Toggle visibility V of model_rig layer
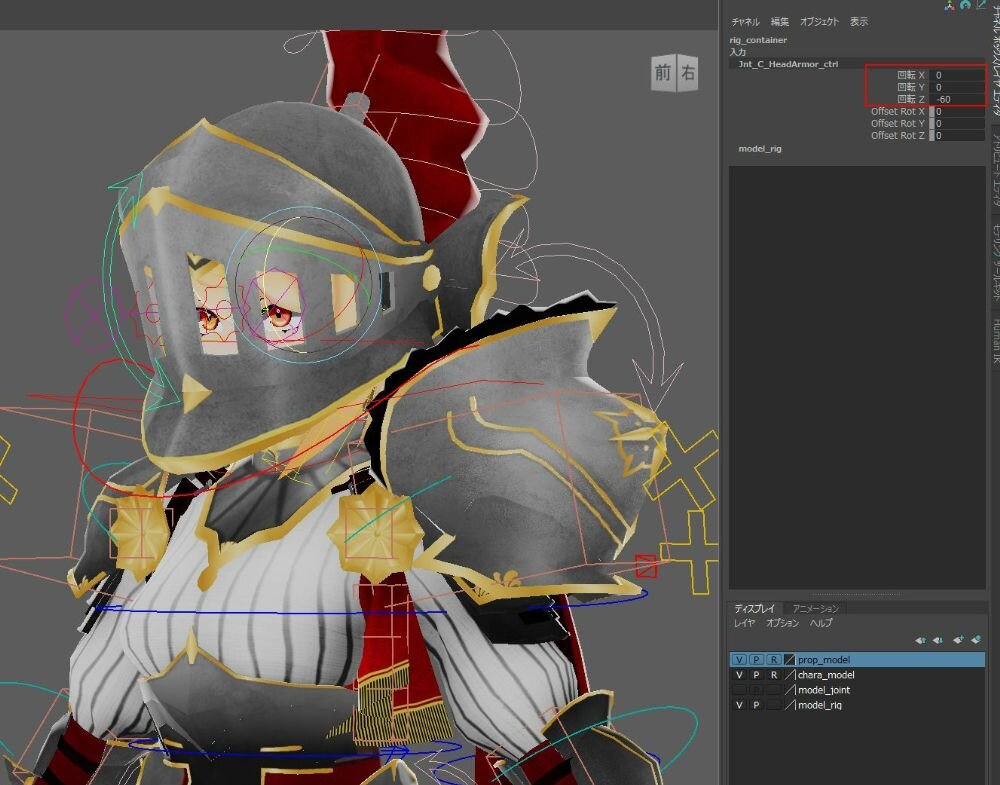 click(x=739, y=705)
